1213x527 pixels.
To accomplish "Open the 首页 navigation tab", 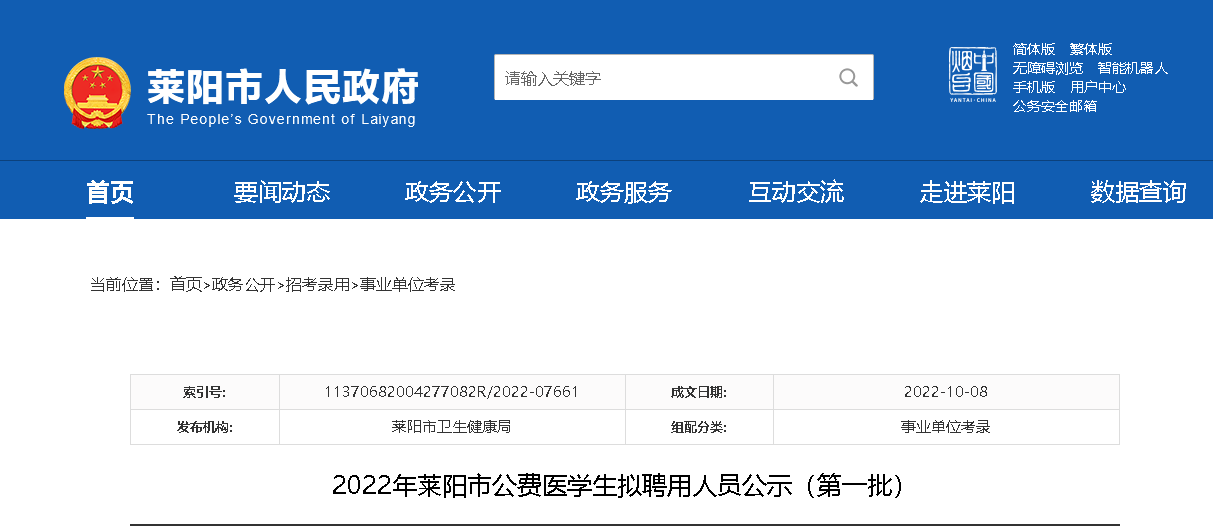I will tap(110, 192).
